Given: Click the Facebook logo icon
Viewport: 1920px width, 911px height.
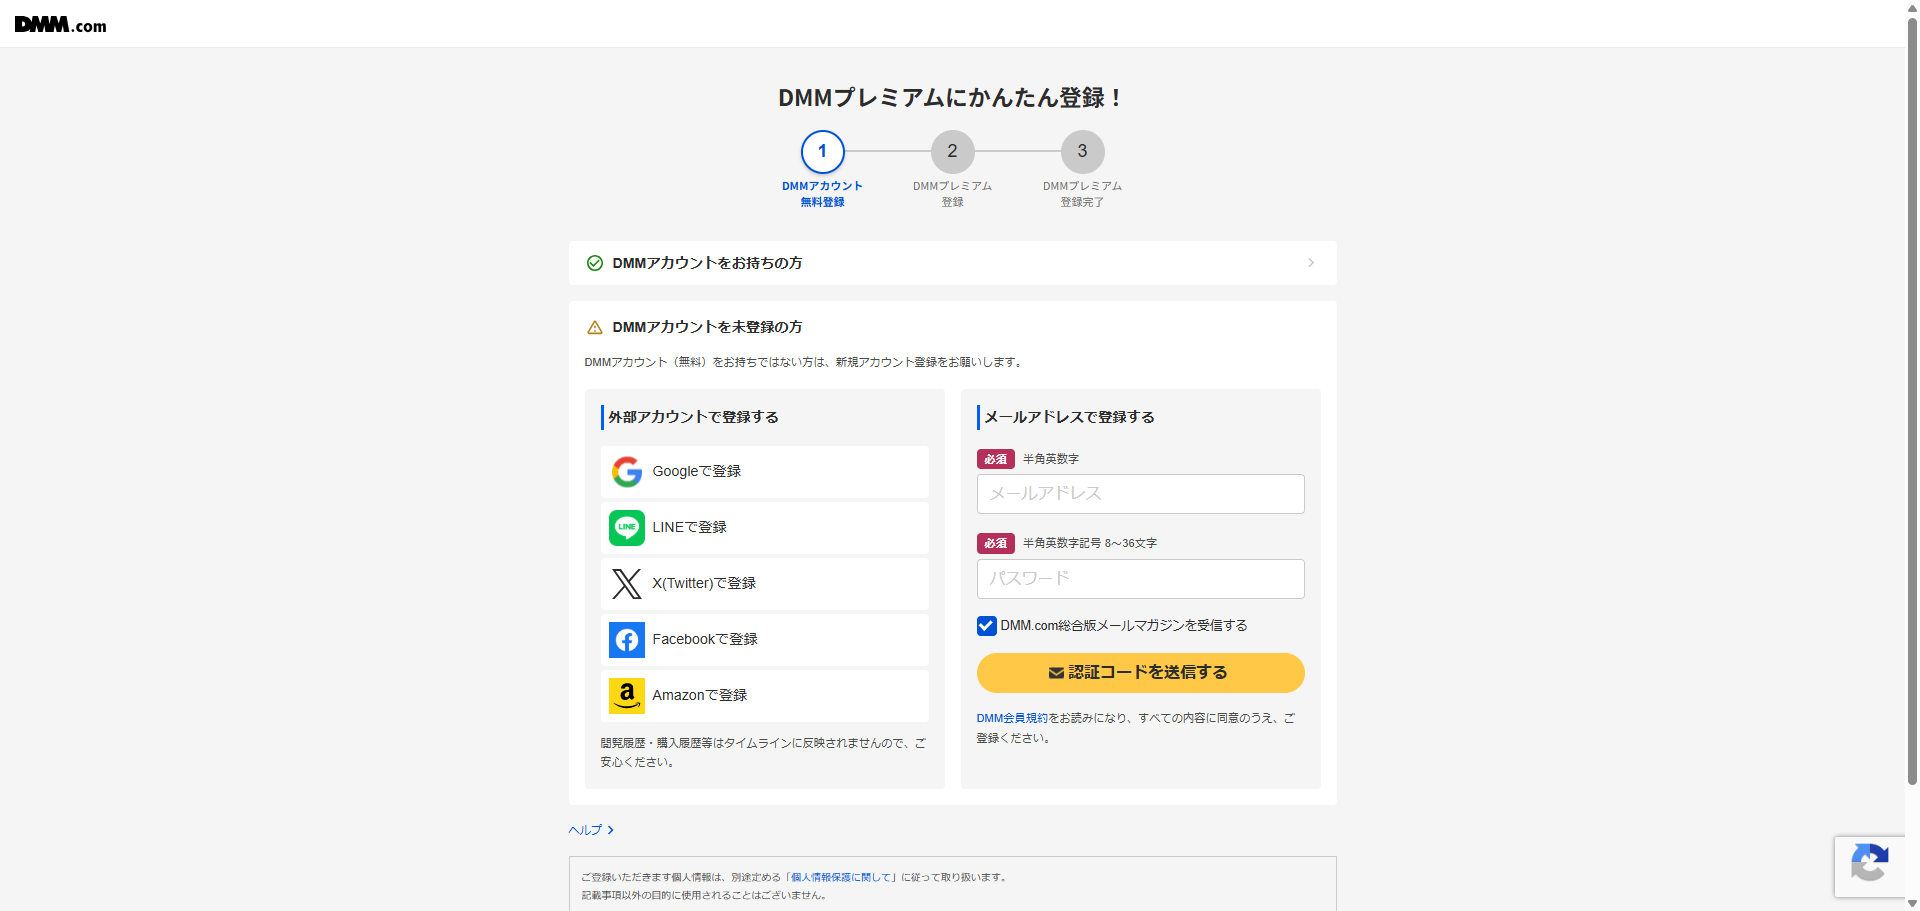Looking at the screenshot, I should click(627, 640).
